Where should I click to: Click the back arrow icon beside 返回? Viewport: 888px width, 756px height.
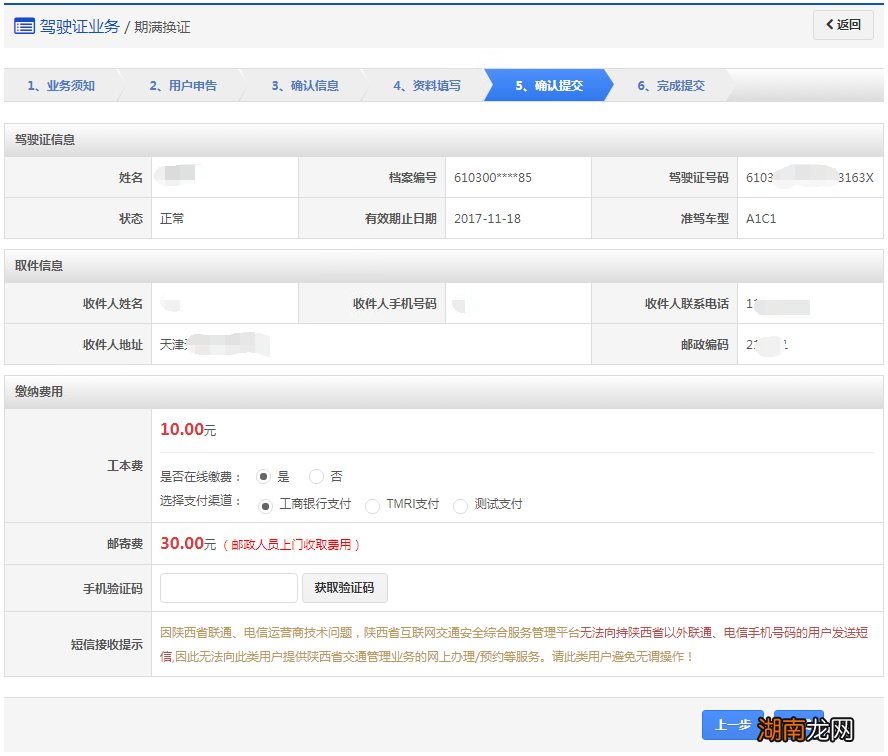[x=829, y=25]
